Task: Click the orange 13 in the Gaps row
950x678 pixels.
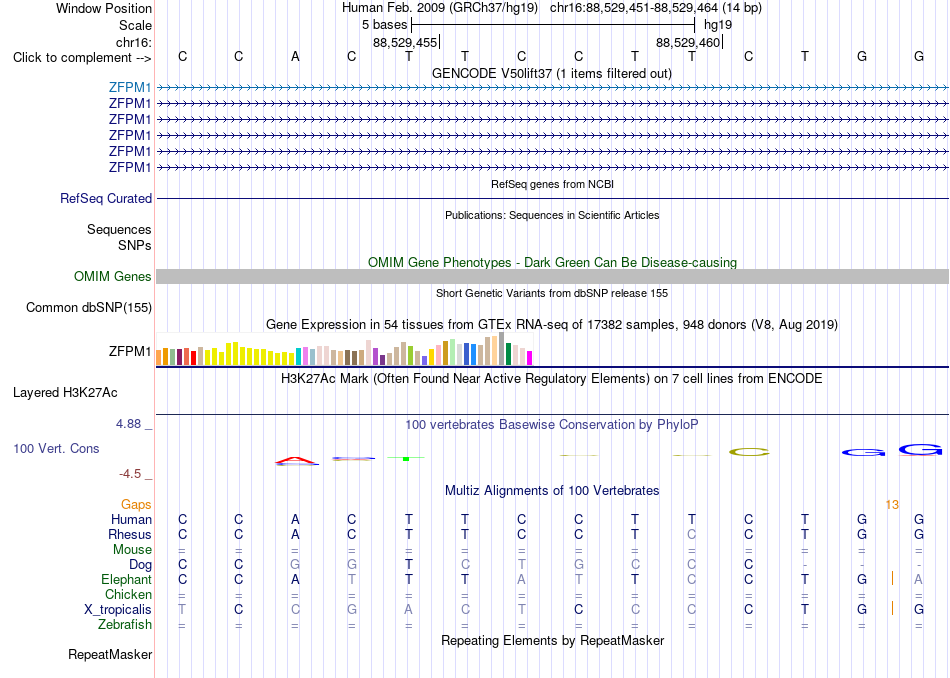Action: click(892, 505)
